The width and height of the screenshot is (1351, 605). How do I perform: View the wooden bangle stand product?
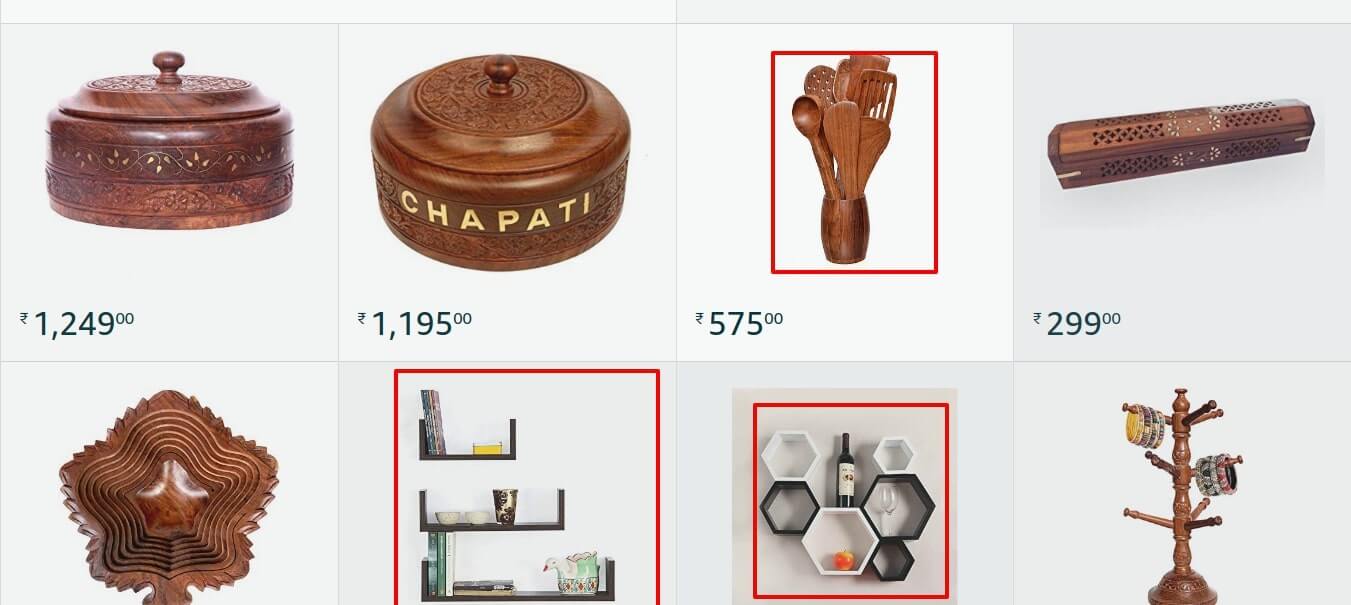1181,497
